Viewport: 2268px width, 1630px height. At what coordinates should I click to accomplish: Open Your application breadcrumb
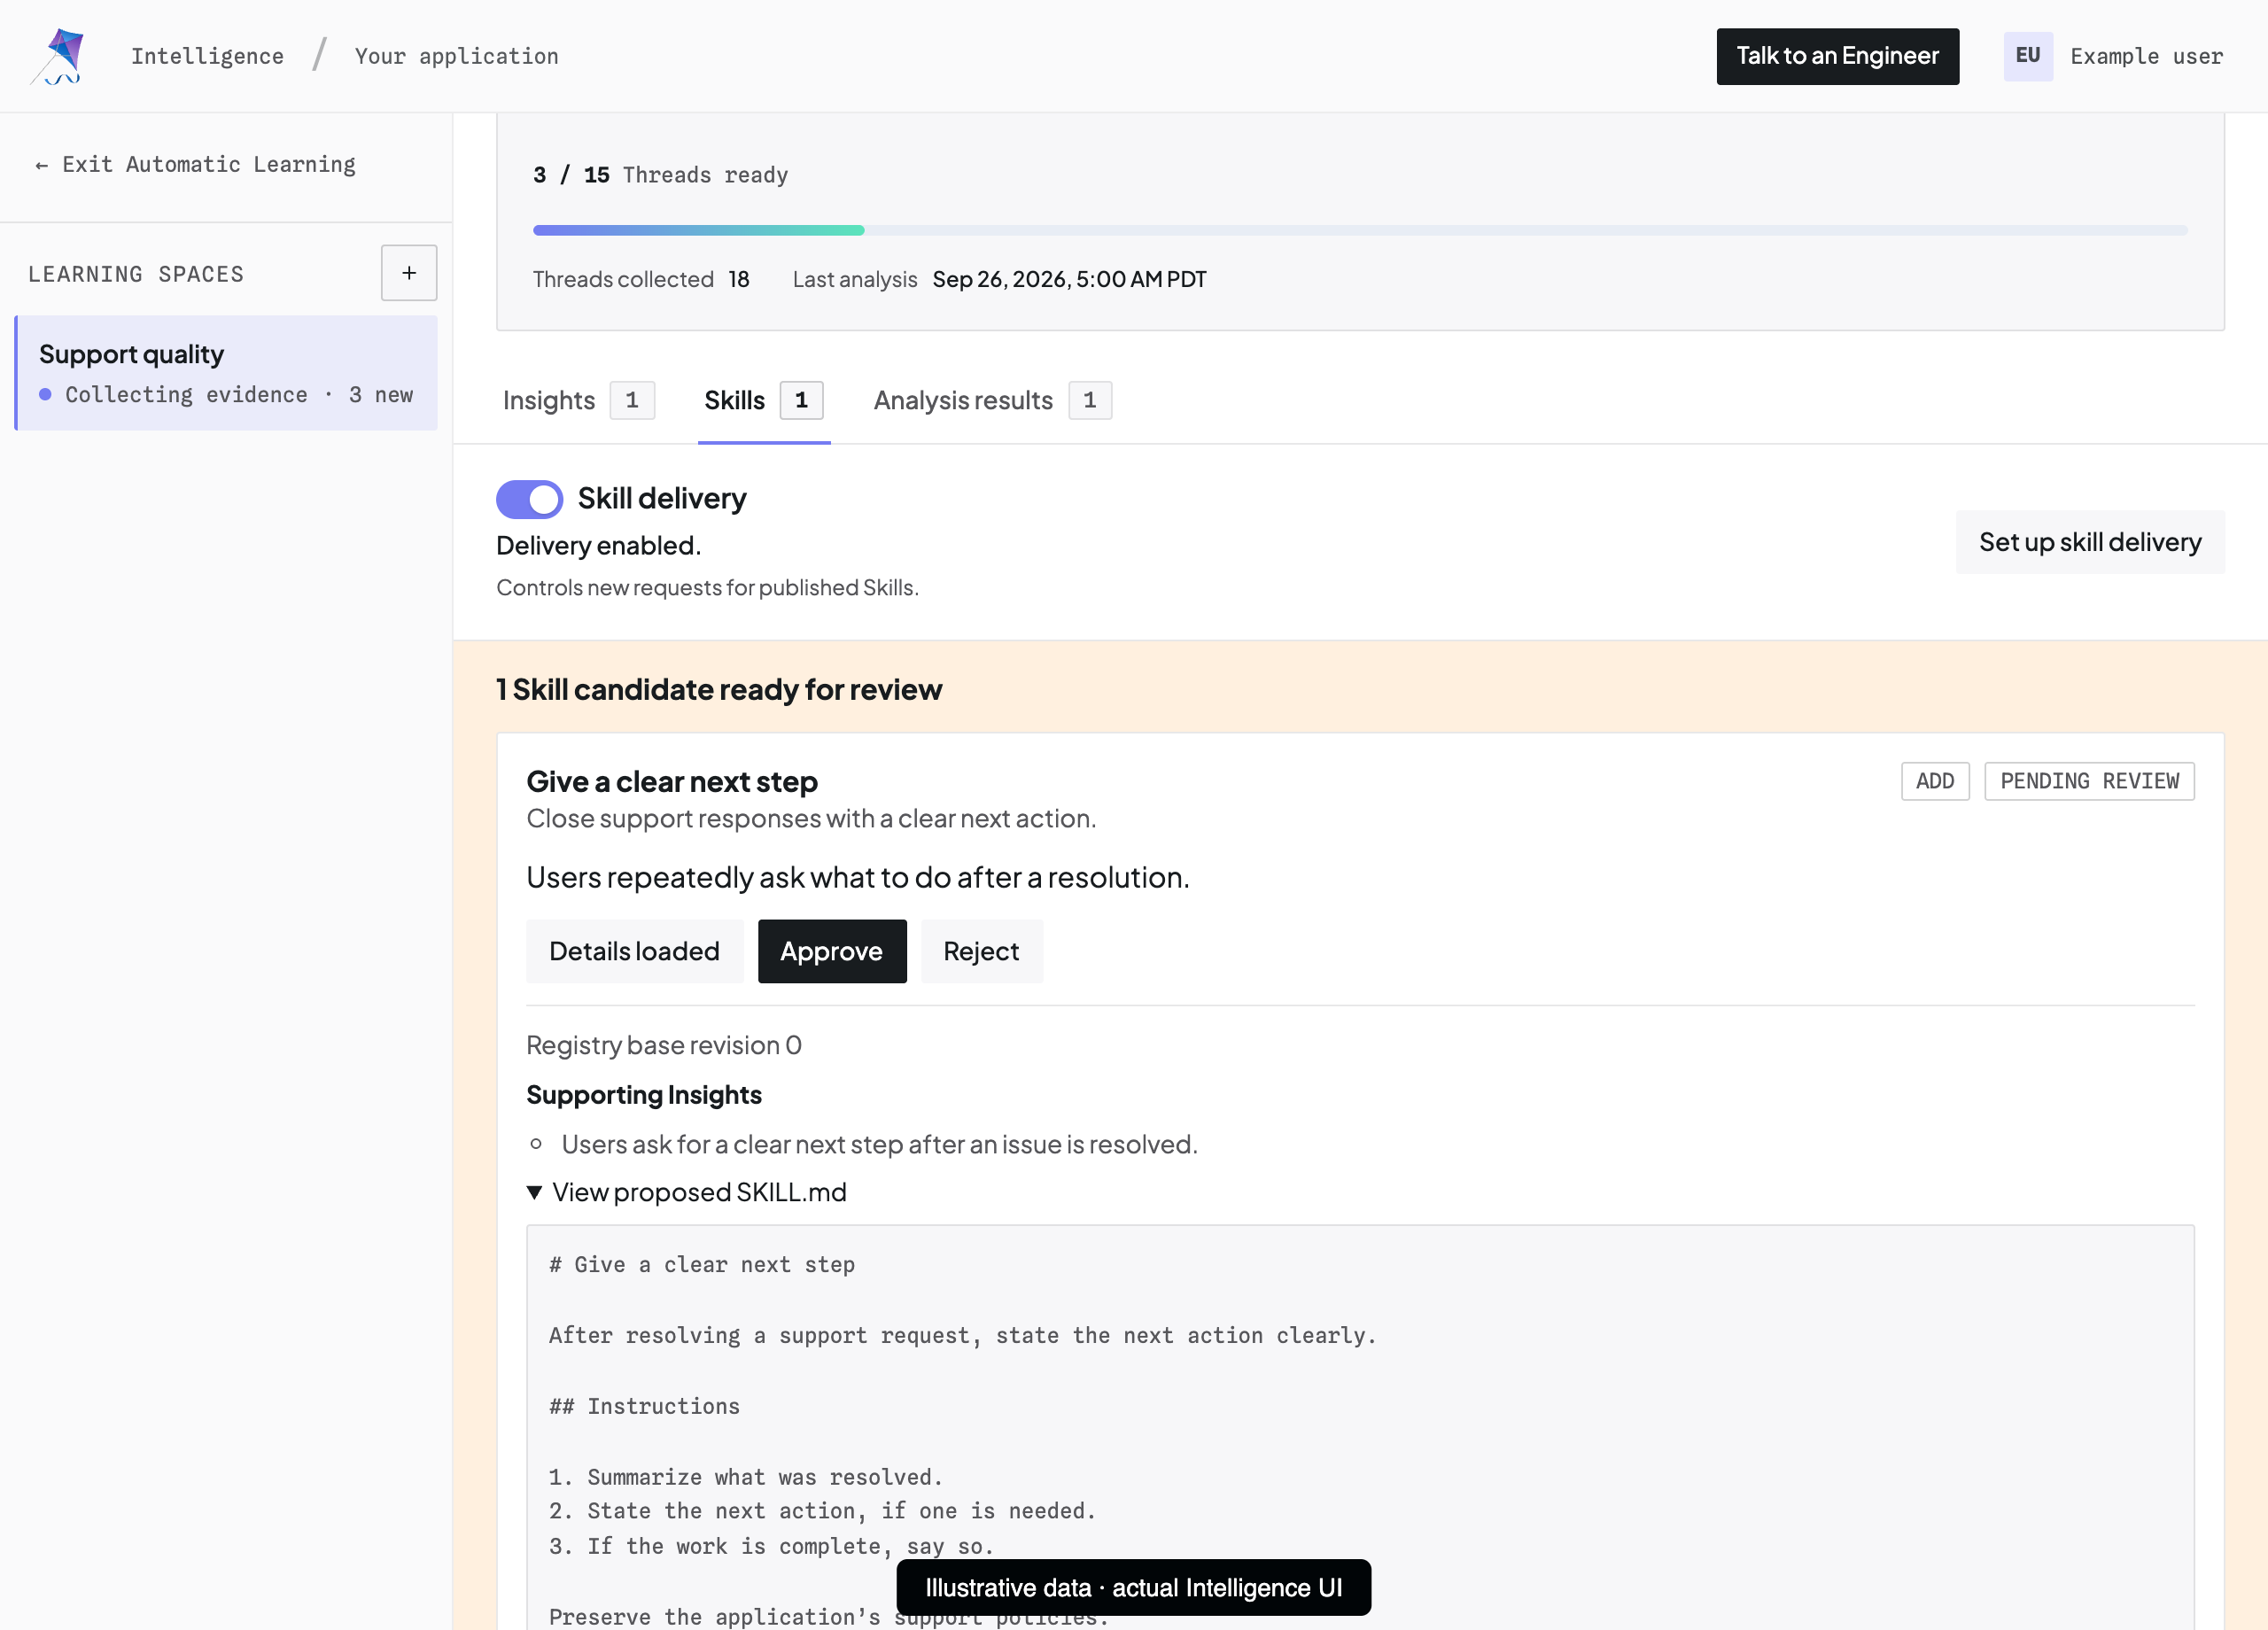456,56
